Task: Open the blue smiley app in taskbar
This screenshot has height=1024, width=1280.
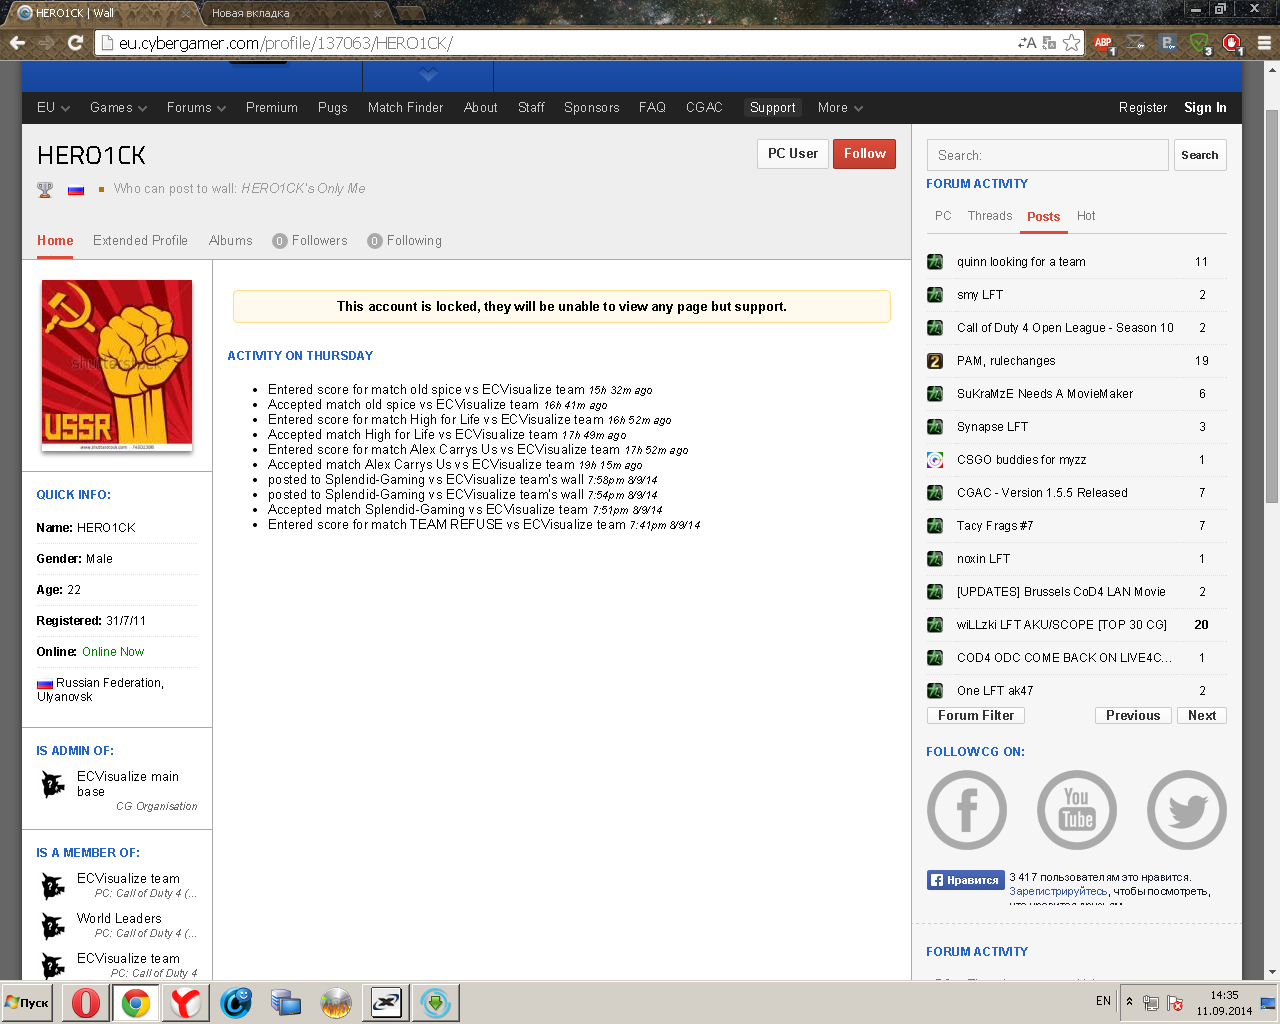Action: coord(236,1002)
